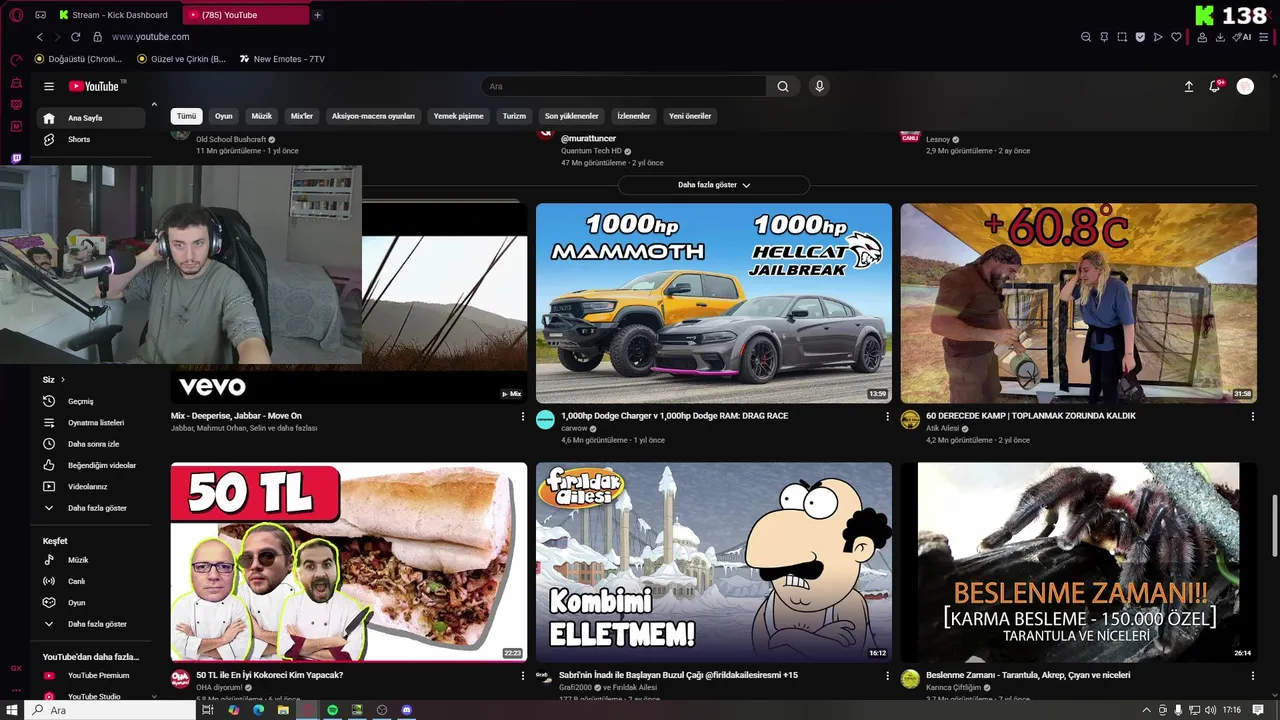Select the (785) YouTube tab

click(246, 15)
